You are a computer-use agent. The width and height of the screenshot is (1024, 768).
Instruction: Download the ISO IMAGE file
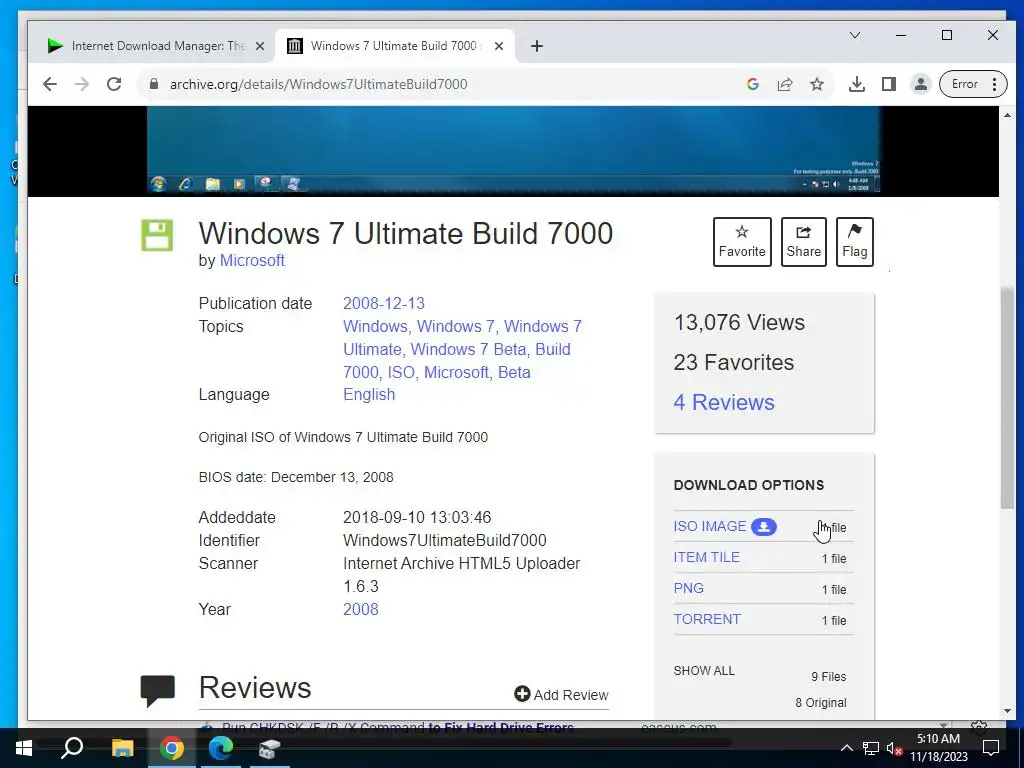[x=709, y=526]
